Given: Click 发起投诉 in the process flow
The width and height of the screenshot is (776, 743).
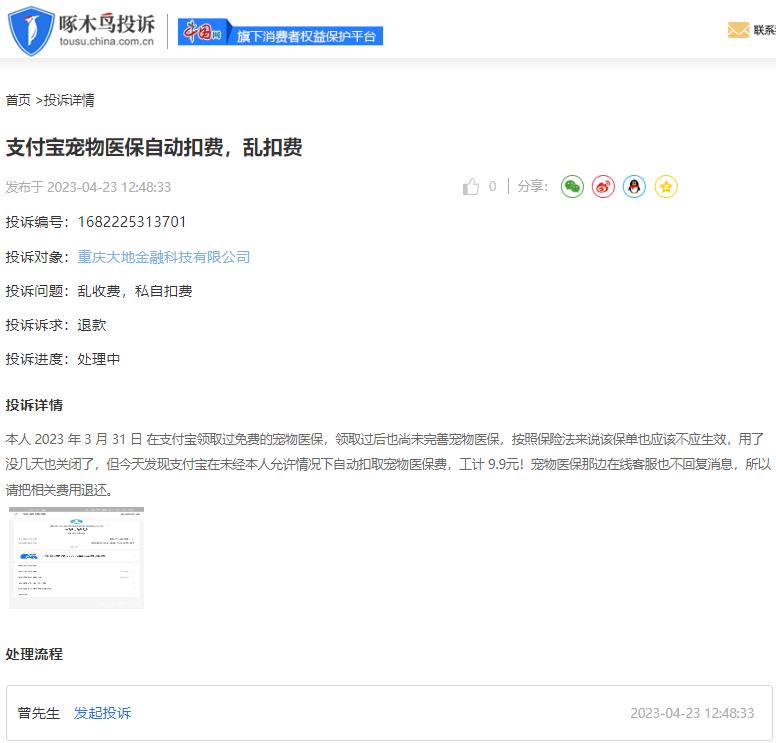Looking at the screenshot, I should [x=102, y=713].
